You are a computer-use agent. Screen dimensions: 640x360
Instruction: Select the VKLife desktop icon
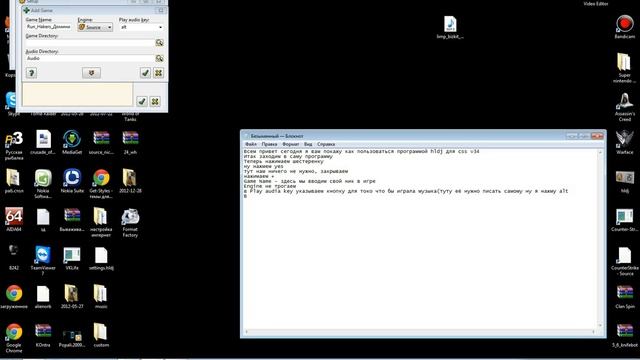coord(72,258)
